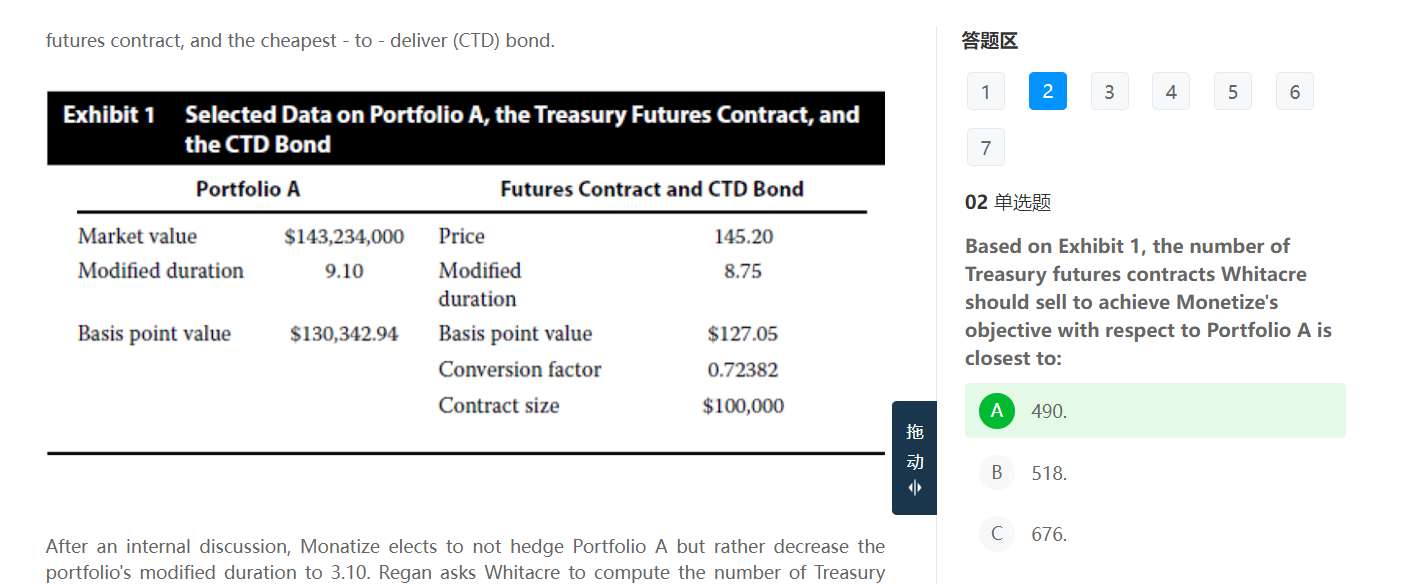
Task: Click the 拖动 panel divider handle
Action: [914, 459]
